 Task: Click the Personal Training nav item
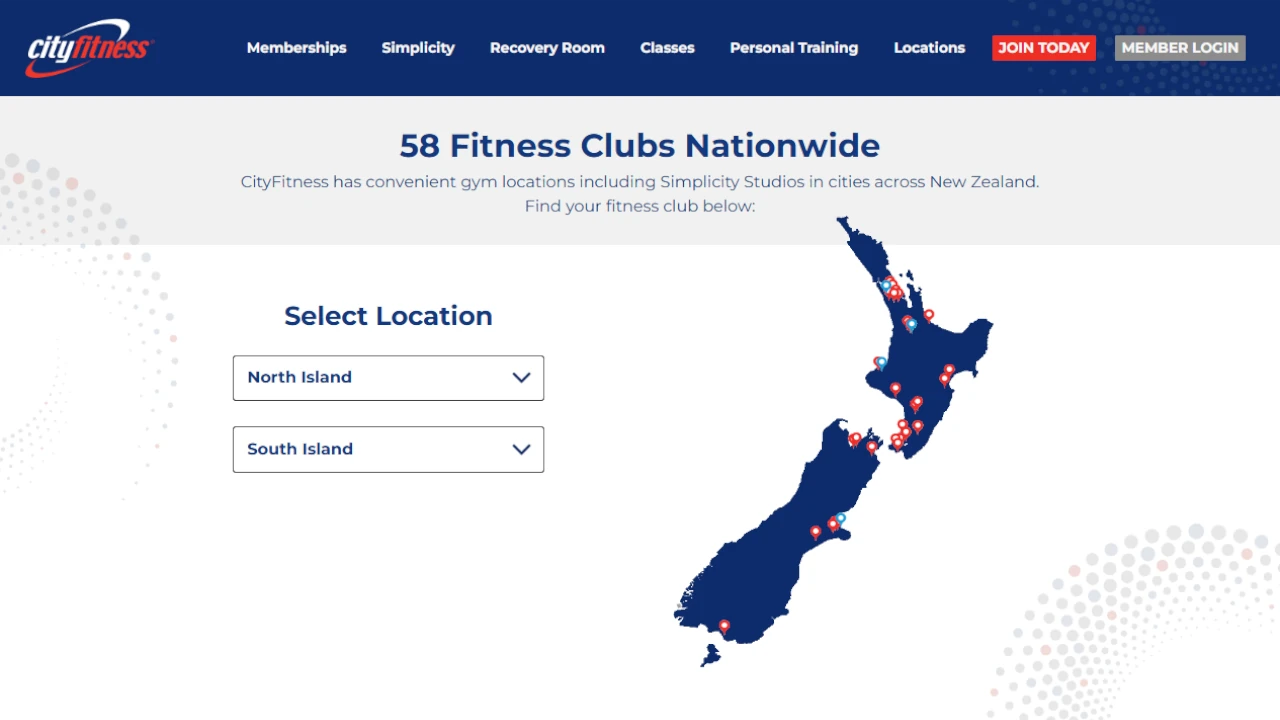794,47
